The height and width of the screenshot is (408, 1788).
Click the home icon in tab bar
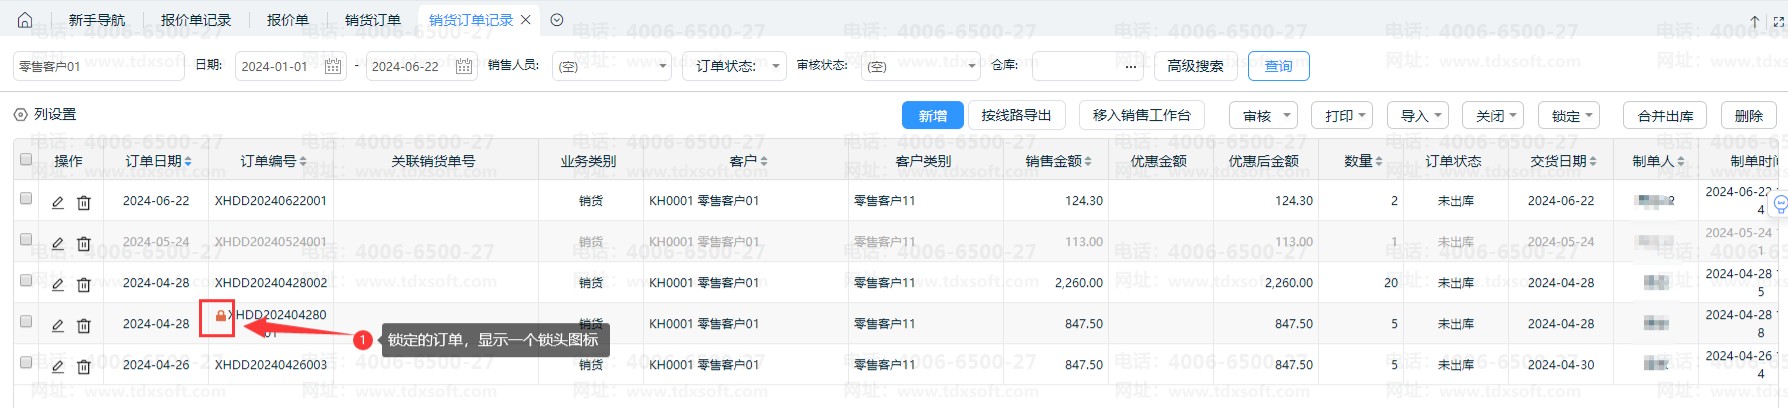25,20
